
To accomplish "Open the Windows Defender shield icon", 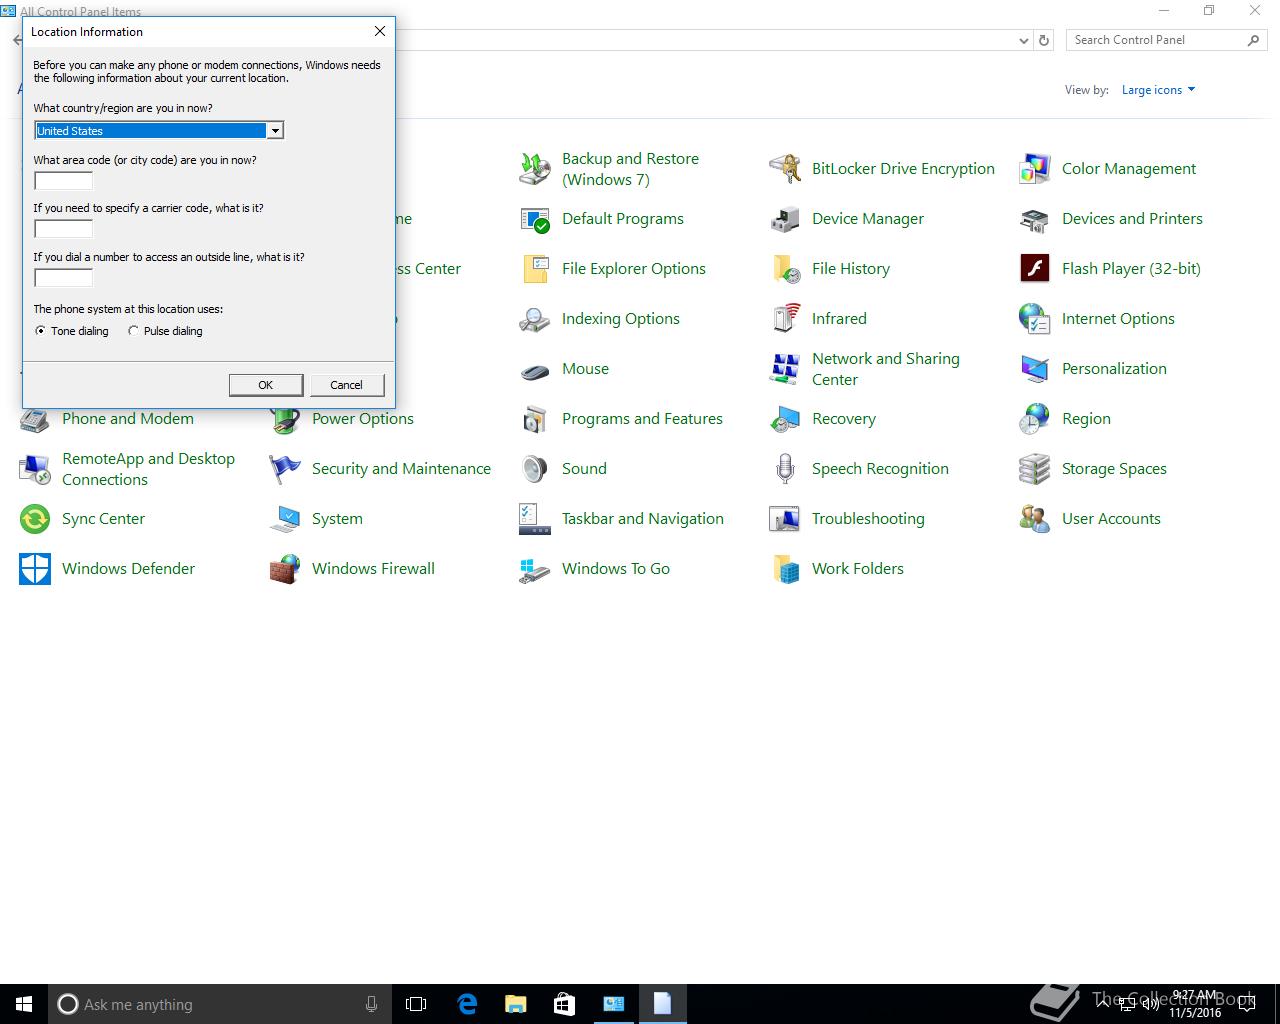I will point(35,569).
